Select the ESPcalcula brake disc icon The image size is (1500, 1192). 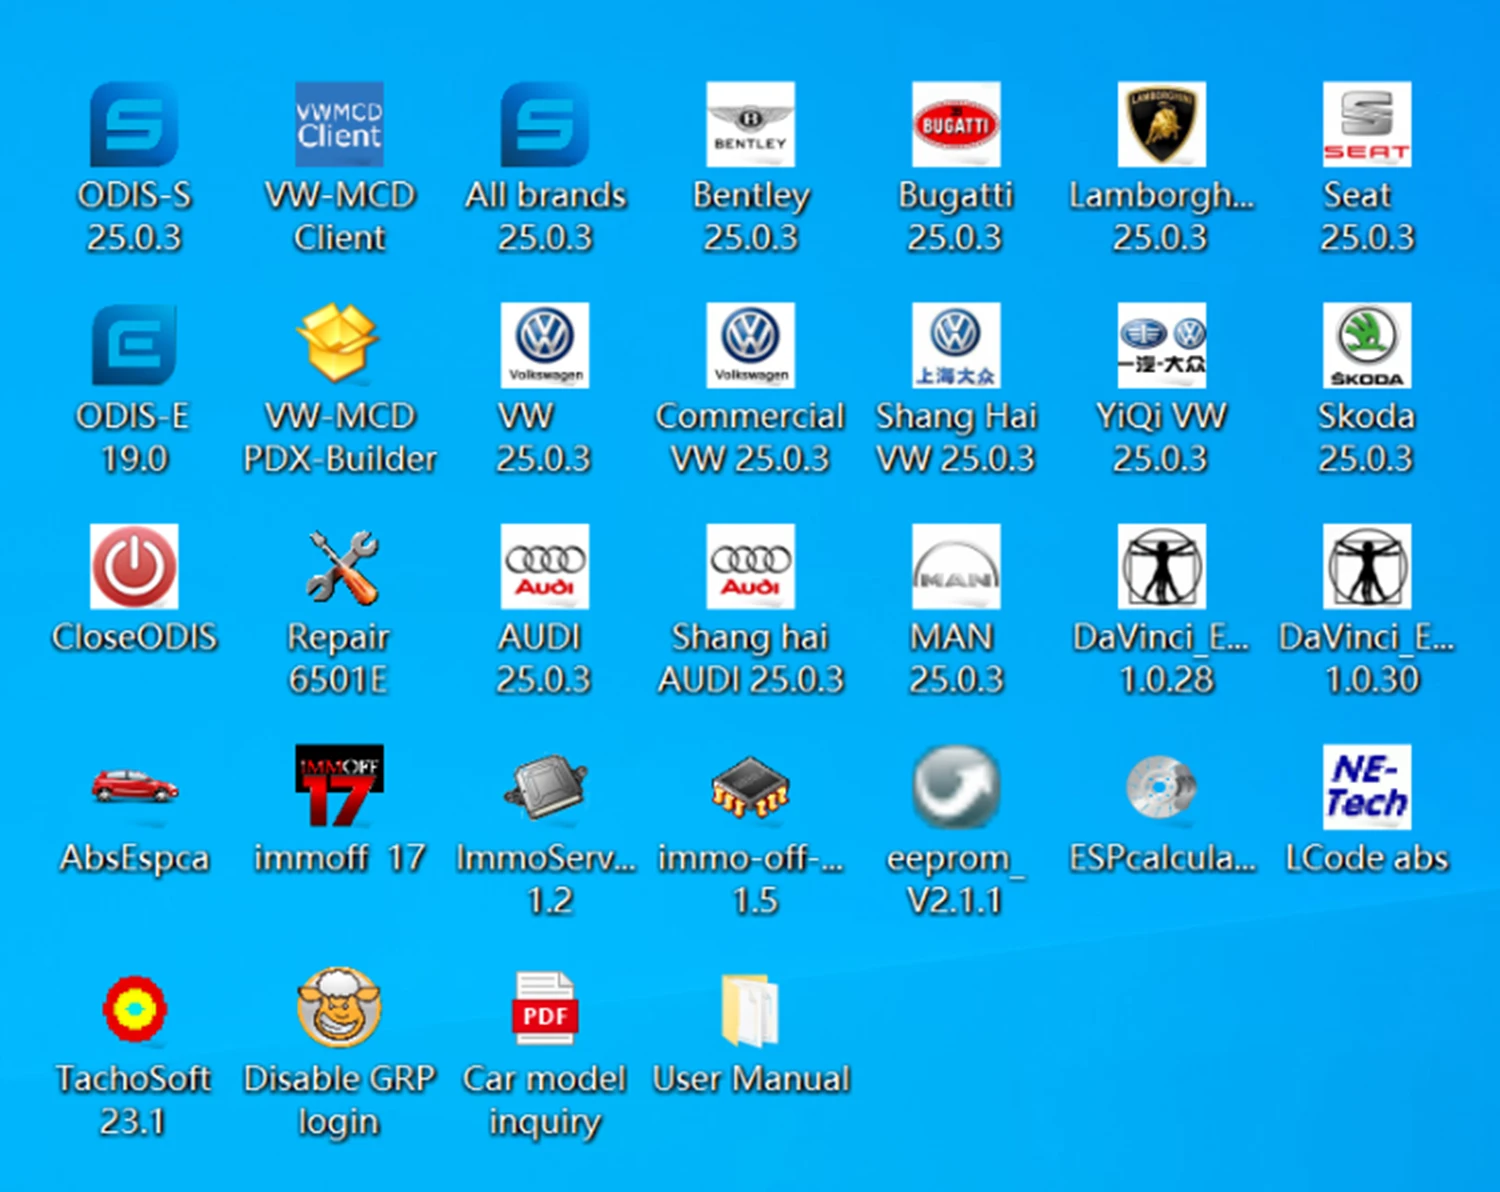coord(1161,787)
